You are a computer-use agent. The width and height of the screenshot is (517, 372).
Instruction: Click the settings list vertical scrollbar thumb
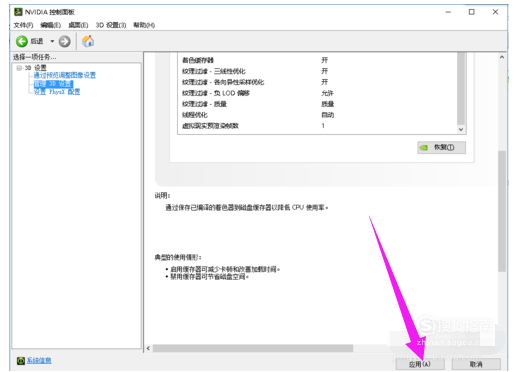461,89
